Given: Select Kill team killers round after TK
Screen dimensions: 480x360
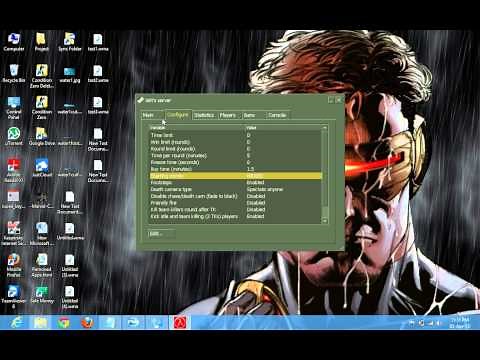Looking at the screenshot, I should (235, 209).
